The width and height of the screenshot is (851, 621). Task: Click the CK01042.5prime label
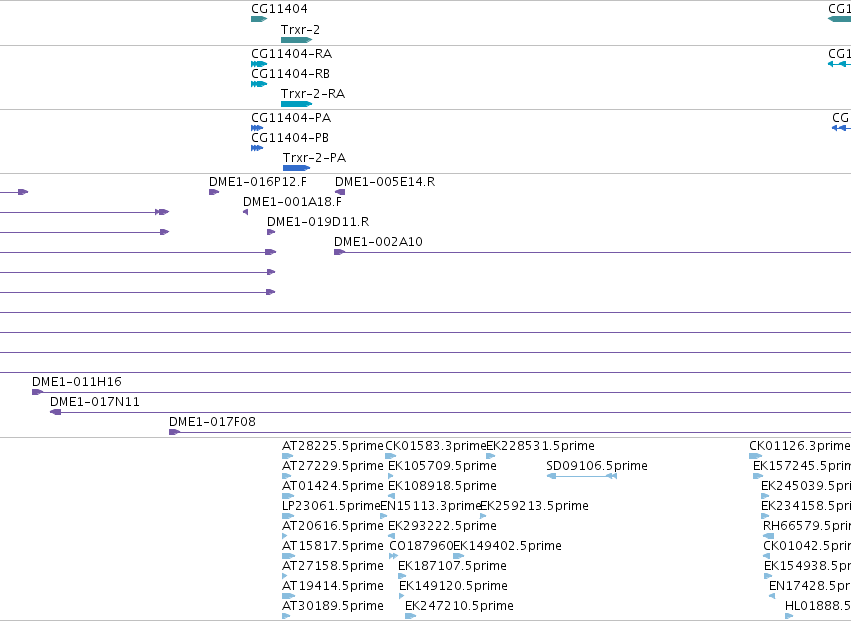click(x=807, y=546)
